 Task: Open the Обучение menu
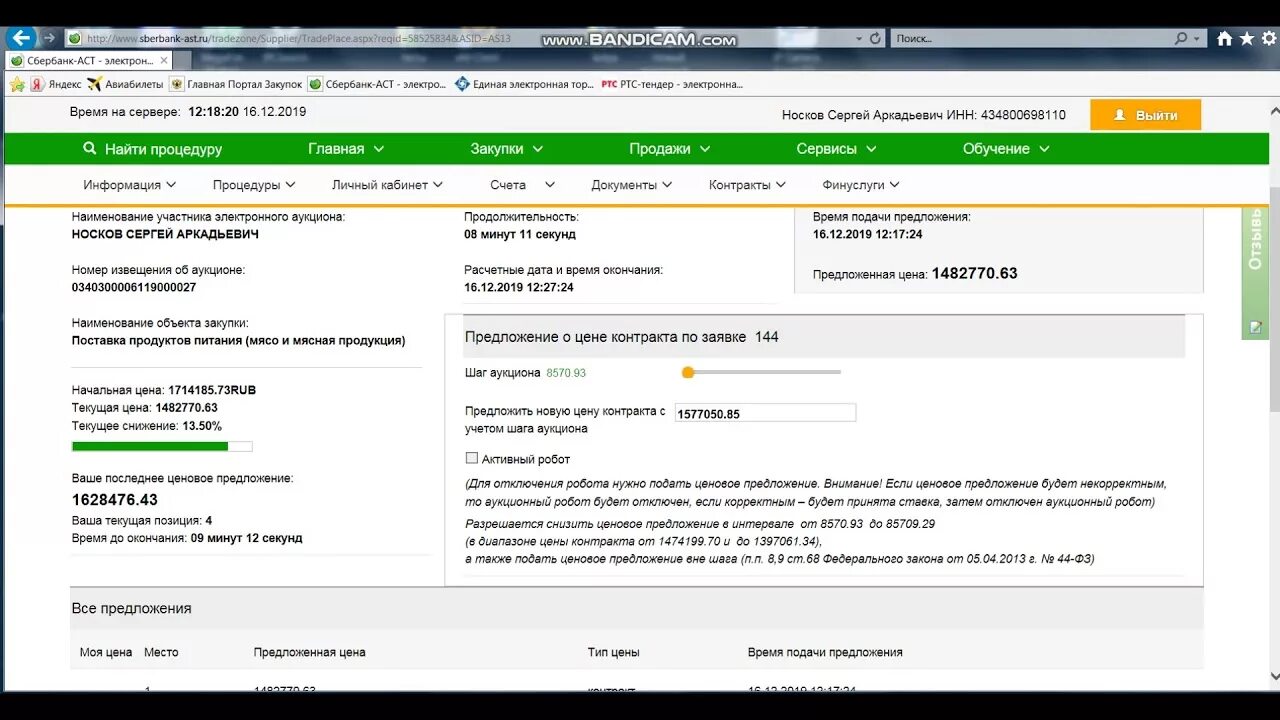1007,149
